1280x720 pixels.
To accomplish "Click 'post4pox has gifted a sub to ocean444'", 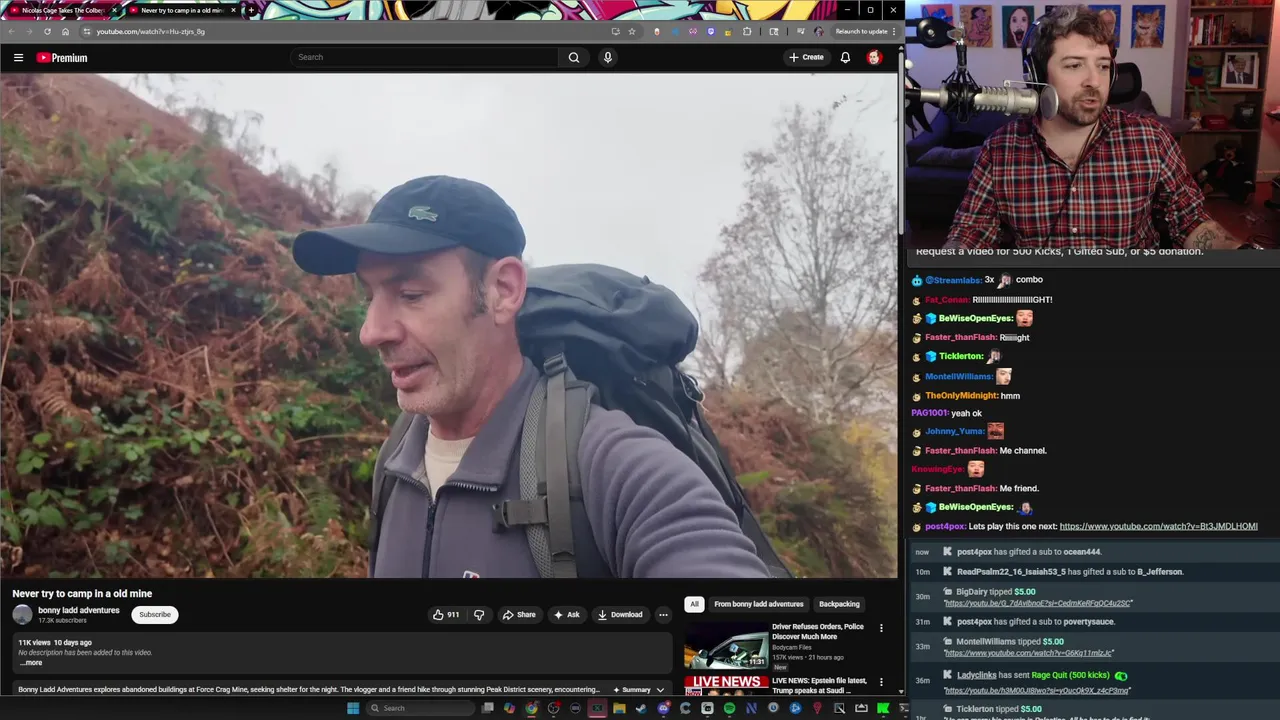I will click(x=1029, y=552).
